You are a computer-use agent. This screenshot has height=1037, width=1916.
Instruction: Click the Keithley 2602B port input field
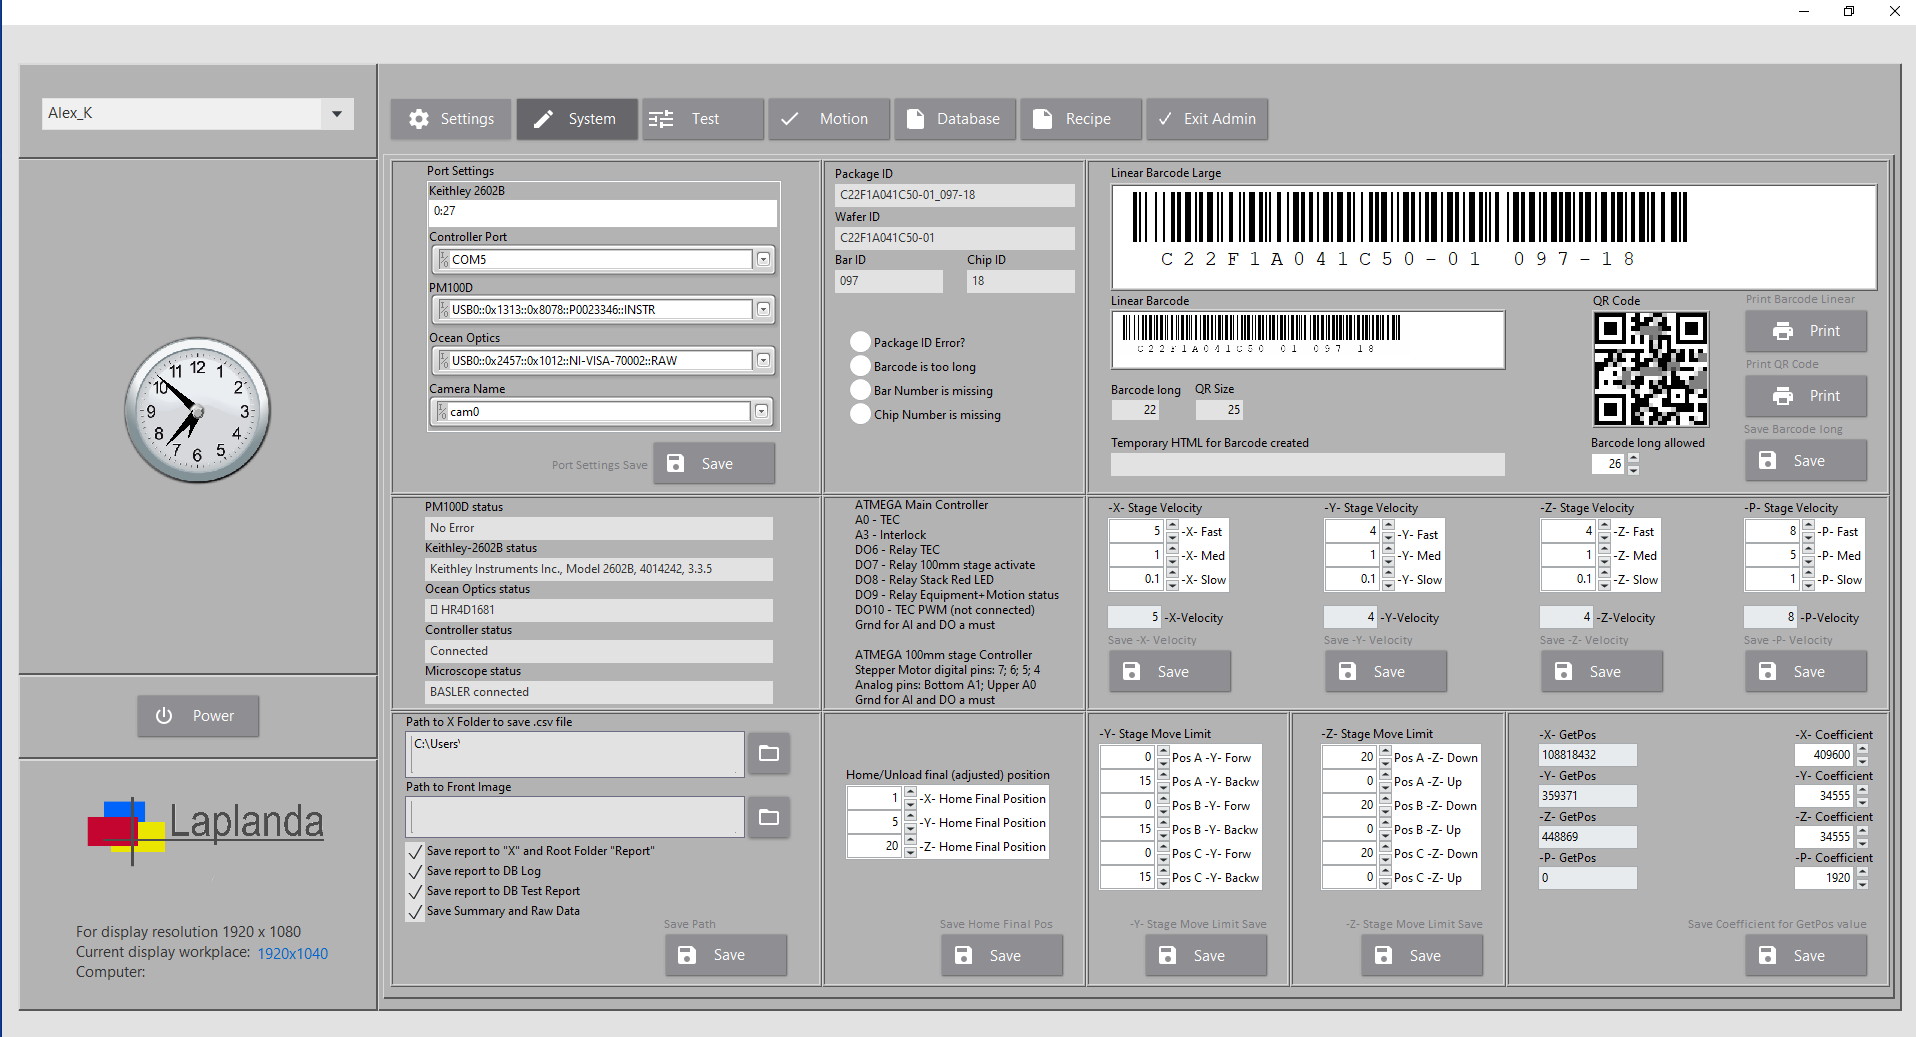coord(603,212)
